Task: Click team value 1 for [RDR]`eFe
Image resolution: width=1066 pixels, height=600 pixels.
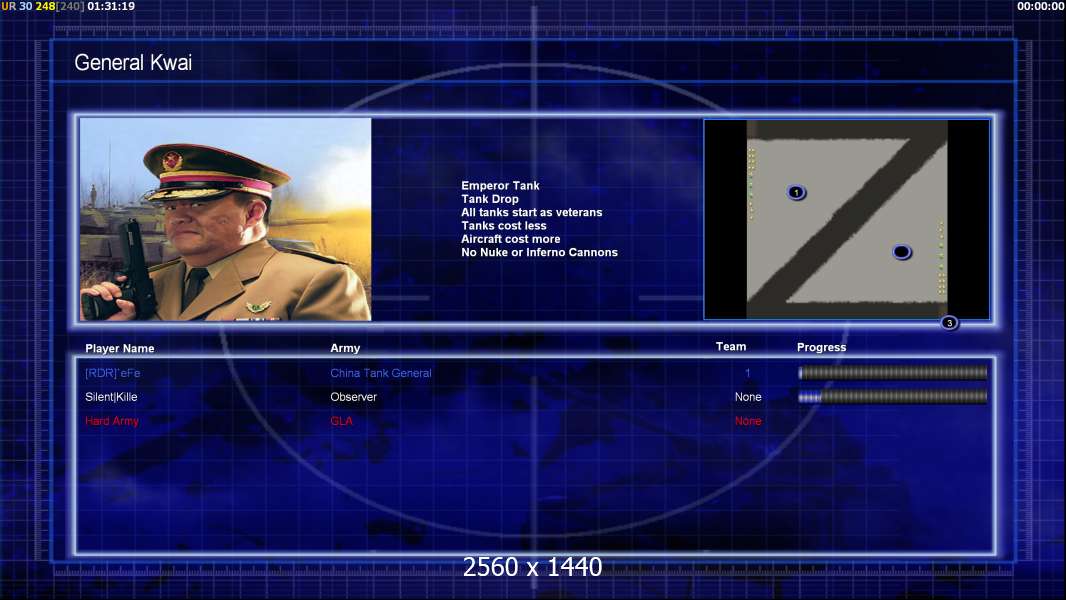Action: [x=747, y=373]
